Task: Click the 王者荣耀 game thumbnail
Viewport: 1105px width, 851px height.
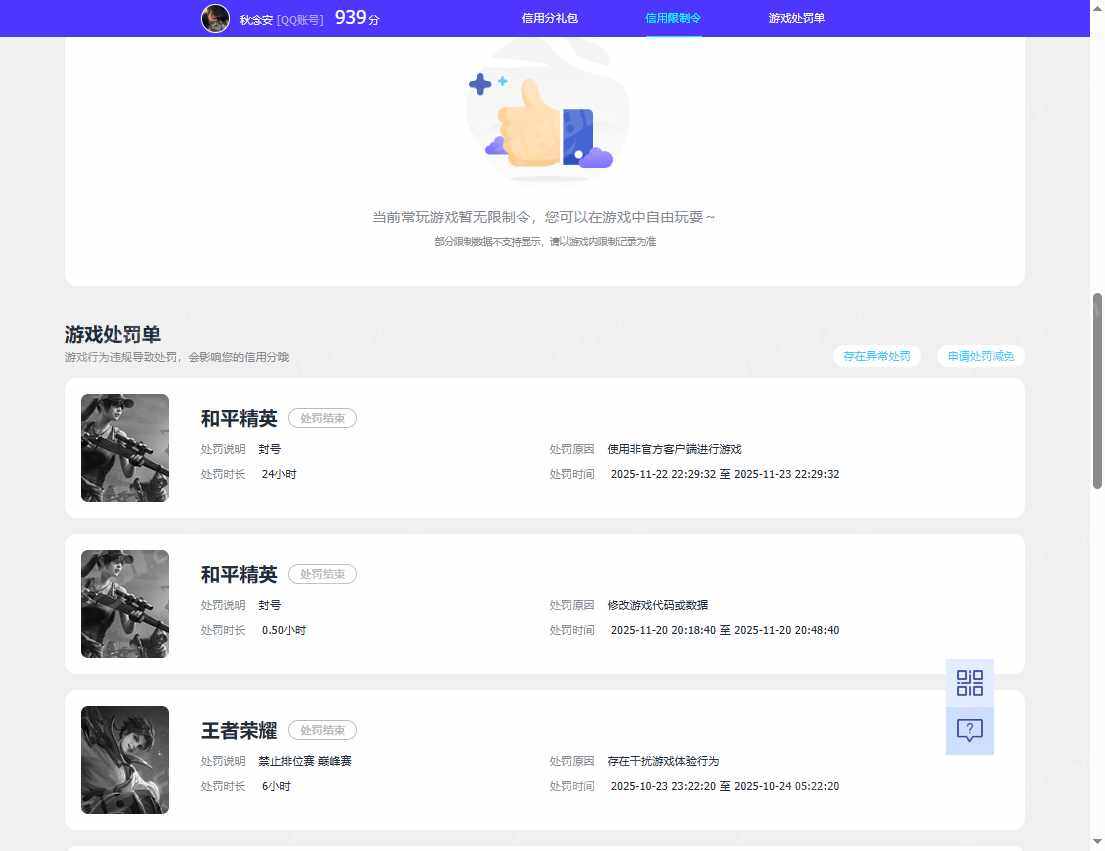Action: click(125, 760)
